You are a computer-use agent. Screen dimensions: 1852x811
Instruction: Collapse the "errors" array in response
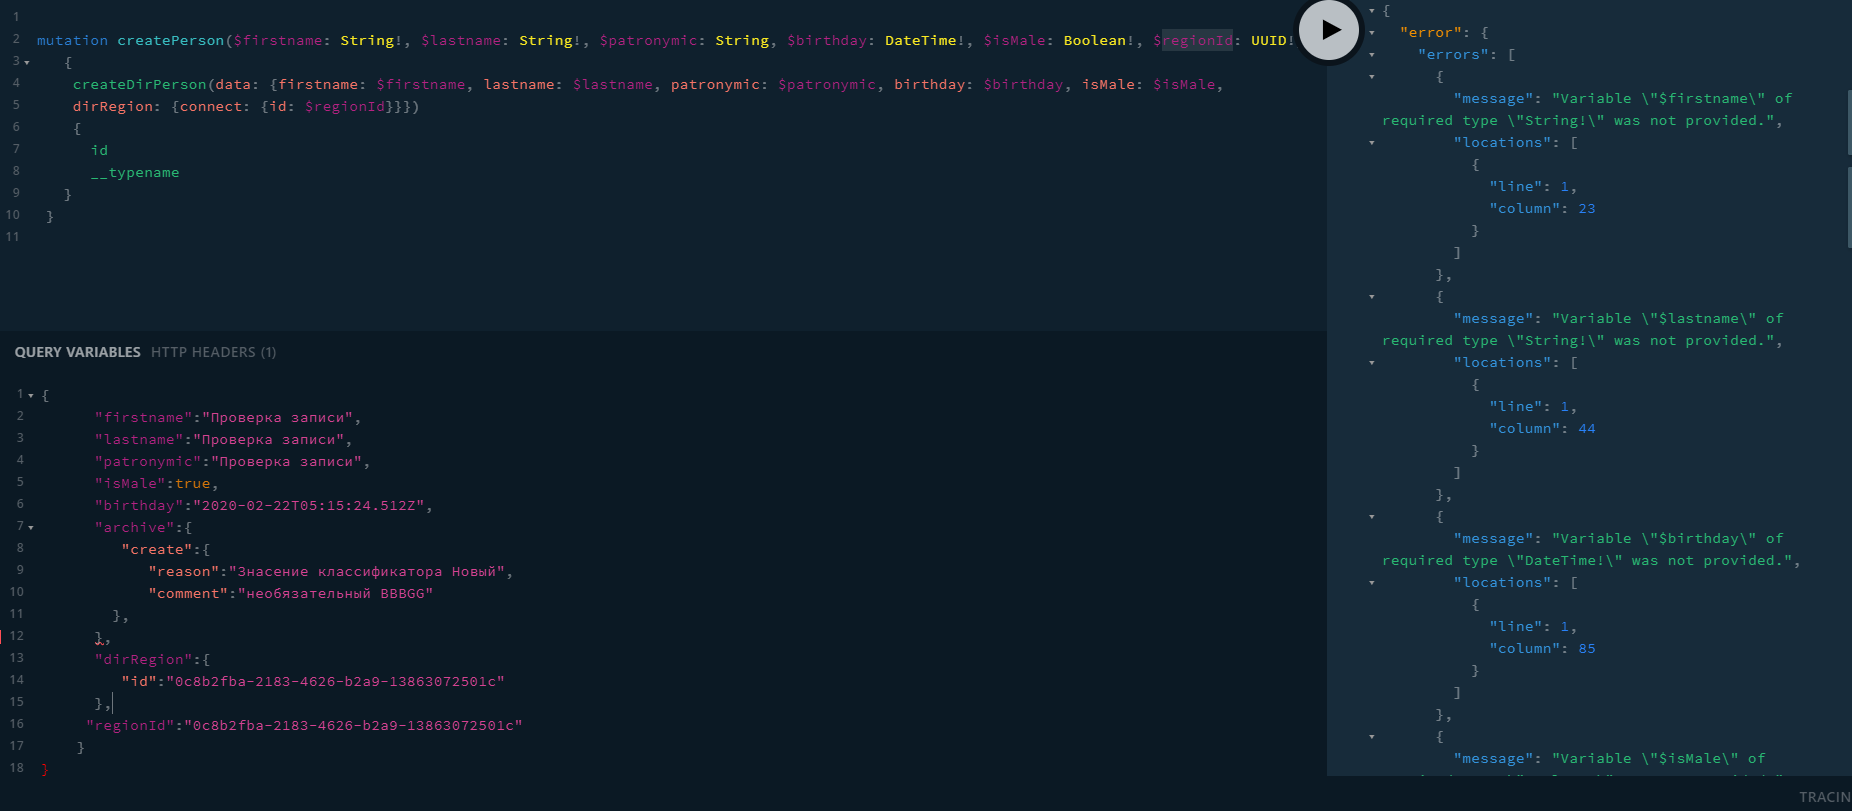(1372, 55)
